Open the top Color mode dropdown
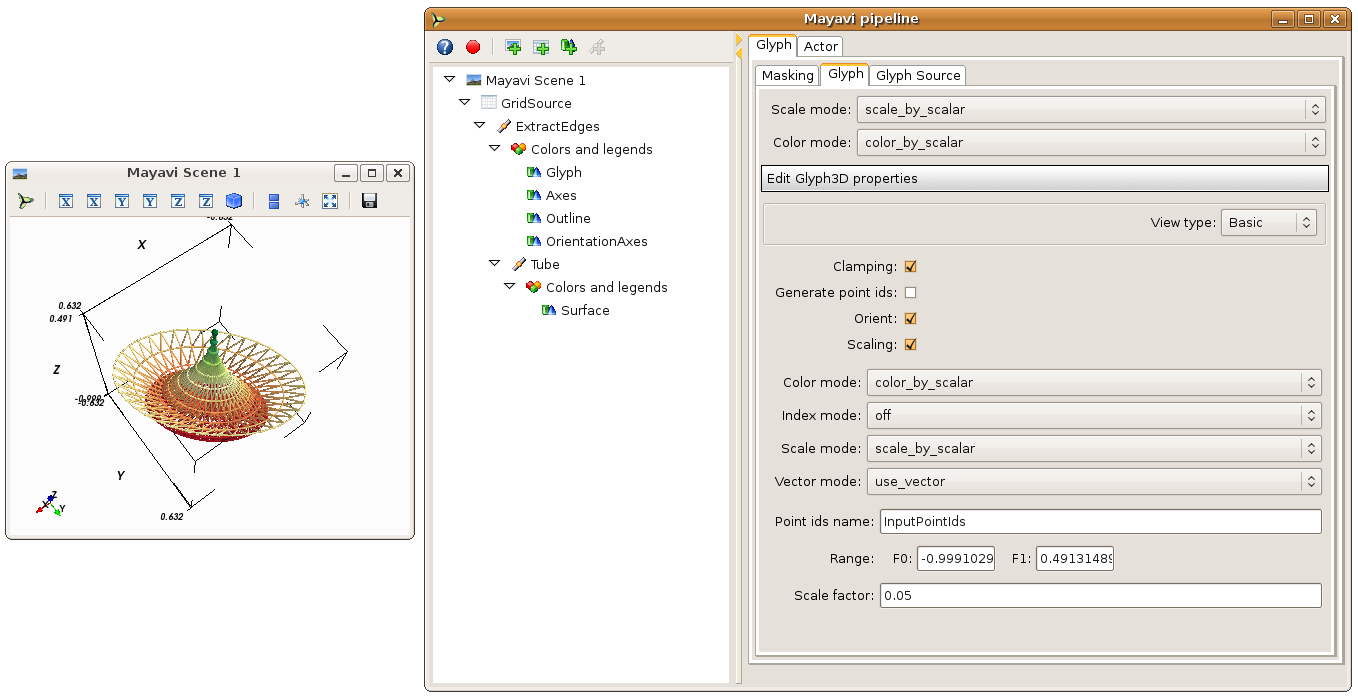This screenshot has height=698, width=1358. tap(1091, 142)
